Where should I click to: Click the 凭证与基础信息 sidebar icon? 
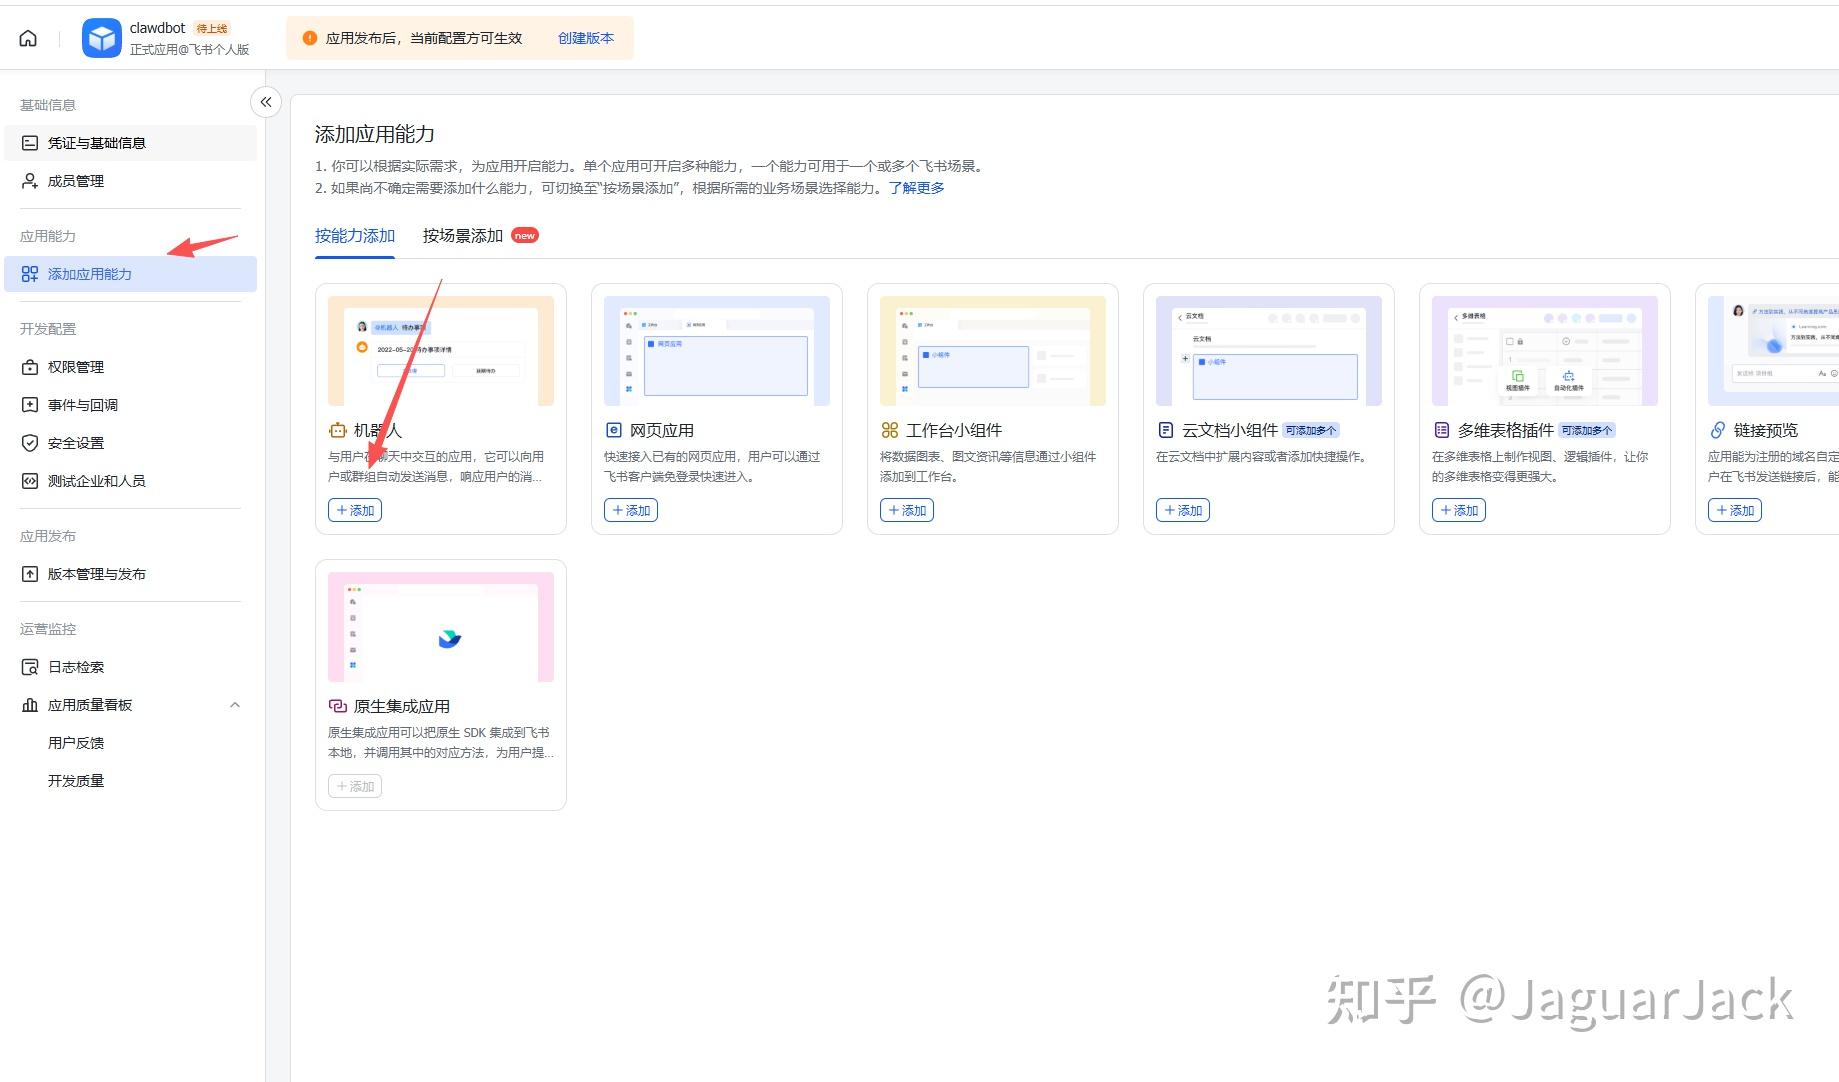(x=30, y=143)
